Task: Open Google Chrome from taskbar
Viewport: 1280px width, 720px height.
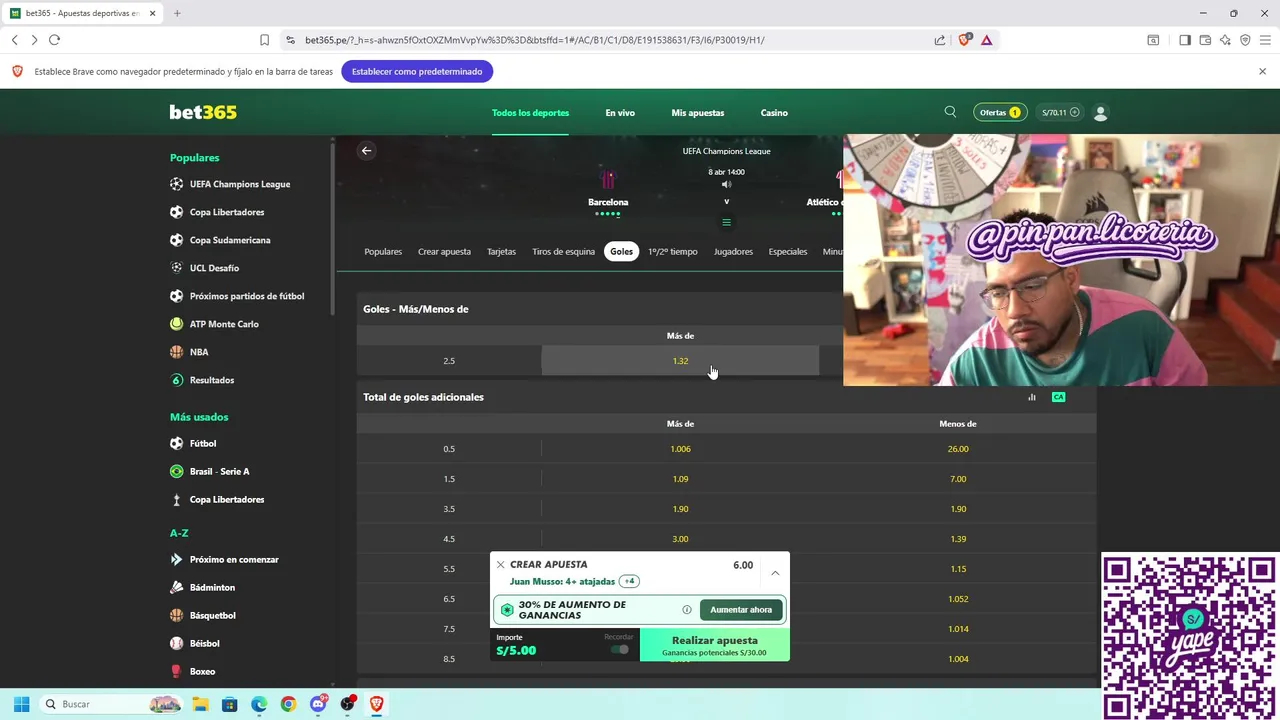Action: 288,704
